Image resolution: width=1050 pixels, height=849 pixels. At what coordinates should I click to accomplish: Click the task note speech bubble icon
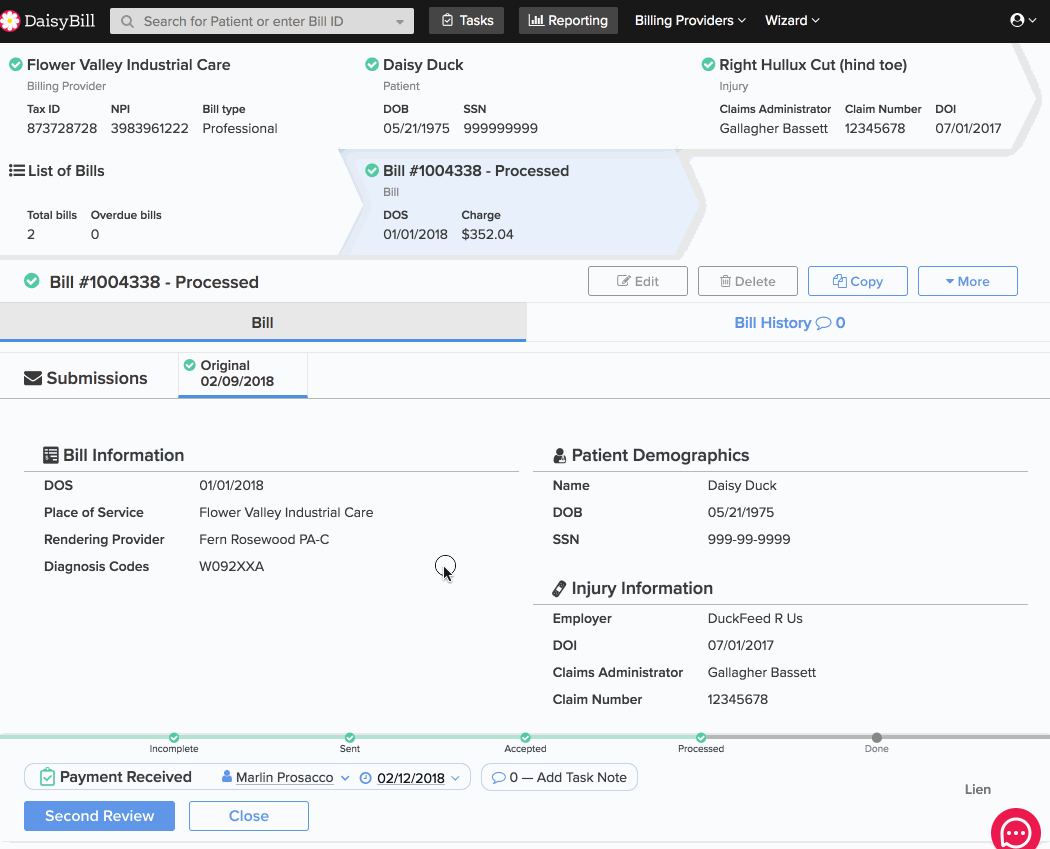[x=498, y=778]
